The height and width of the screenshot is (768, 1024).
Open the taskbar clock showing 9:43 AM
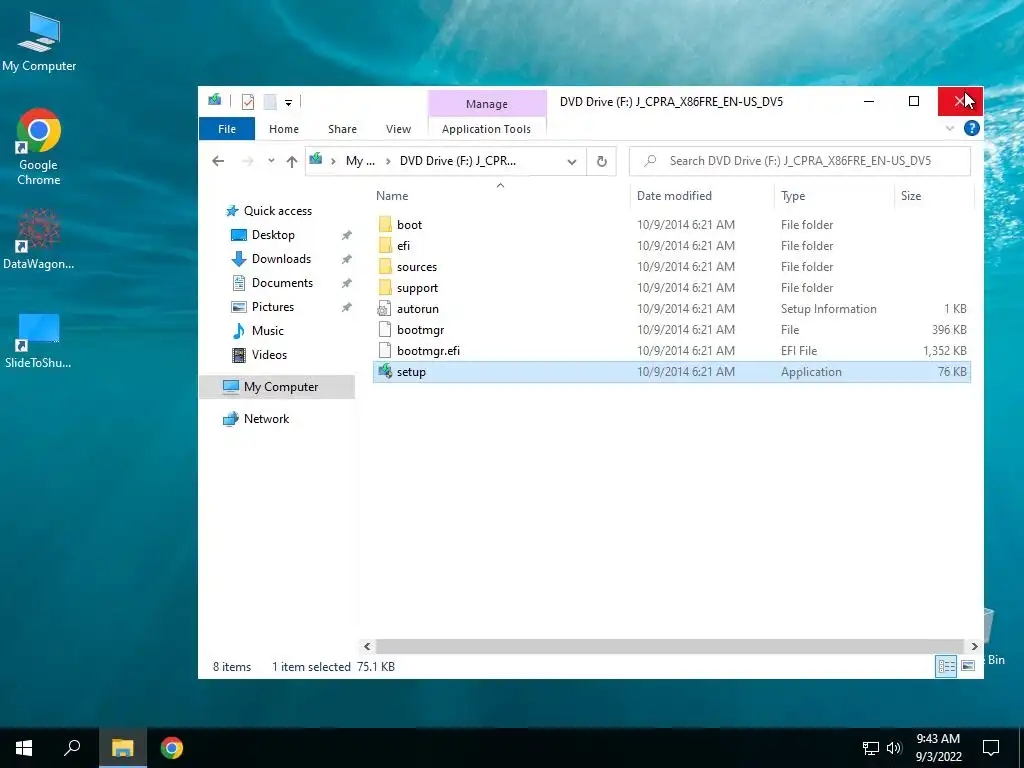pos(938,748)
